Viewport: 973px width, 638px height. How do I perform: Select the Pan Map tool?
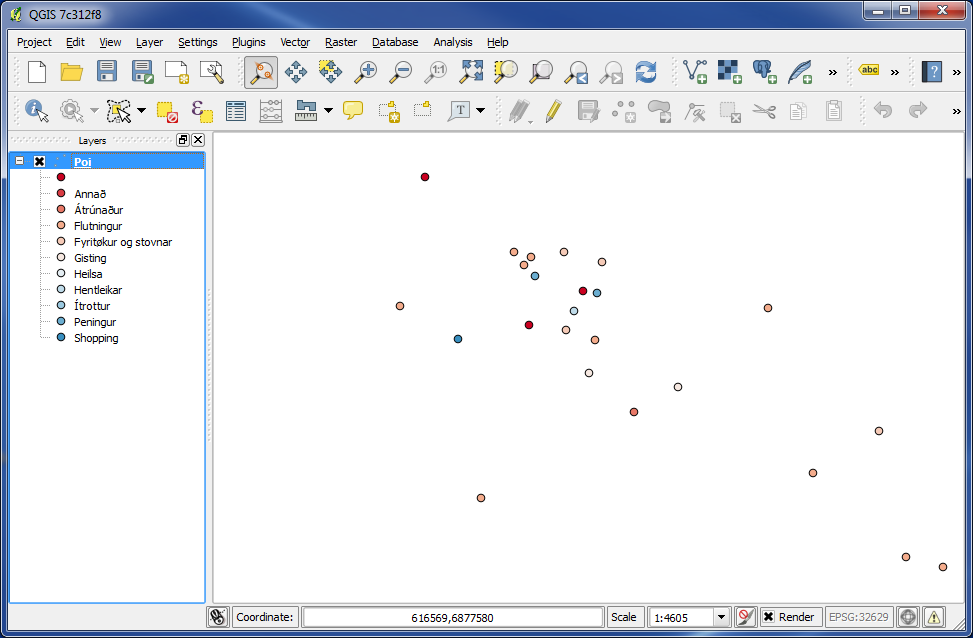point(295,72)
